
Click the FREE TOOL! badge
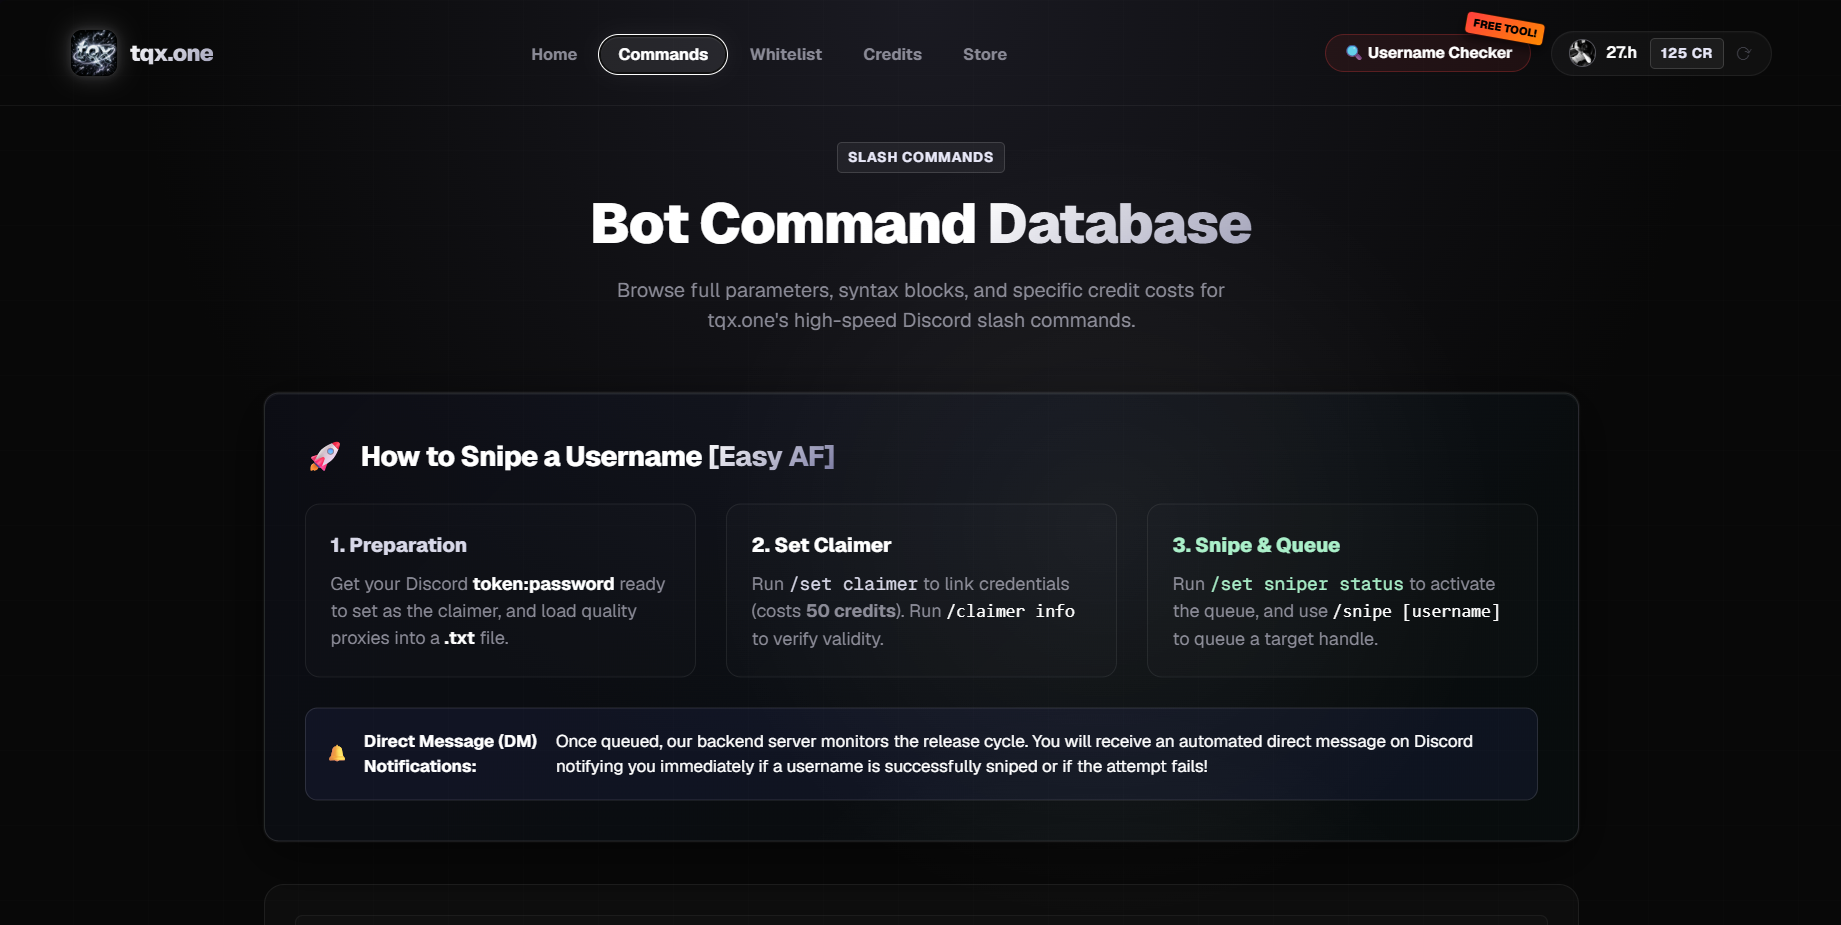coord(1505,27)
